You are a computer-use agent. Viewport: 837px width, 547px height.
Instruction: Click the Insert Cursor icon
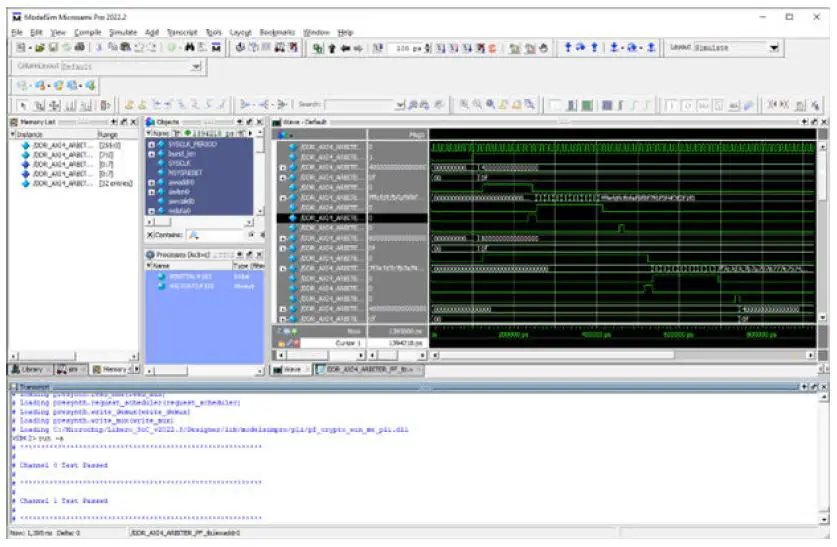(129, 105)
